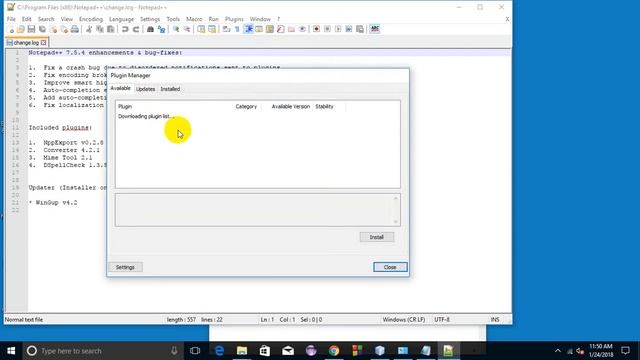This screenshot has width=640, height=360.
Task: Click the Plugin Manager Close button
Action: pos(390,267)
